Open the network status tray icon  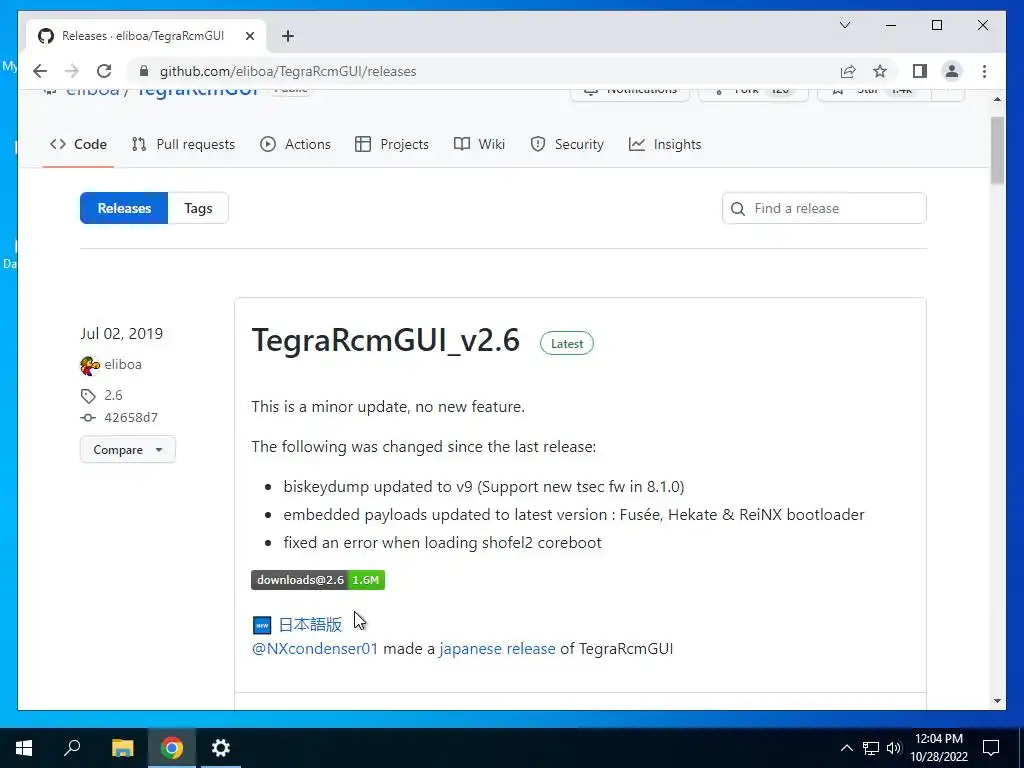(x=871, y=748)
